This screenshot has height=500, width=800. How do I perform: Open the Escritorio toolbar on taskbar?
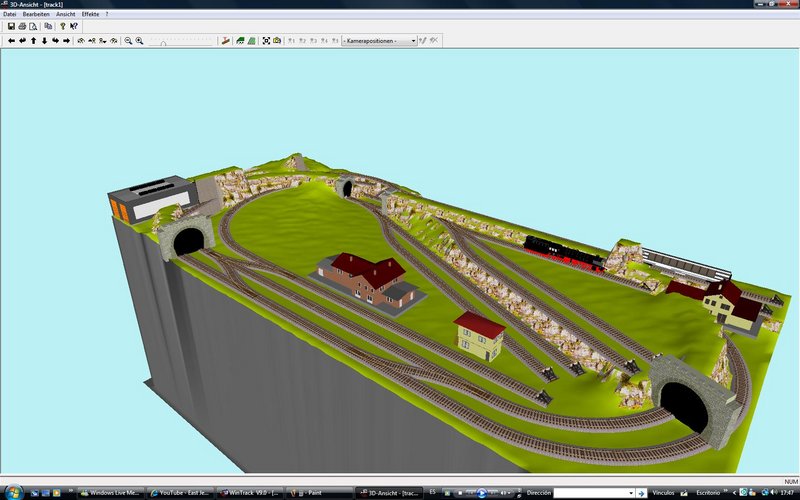(708, 493)
